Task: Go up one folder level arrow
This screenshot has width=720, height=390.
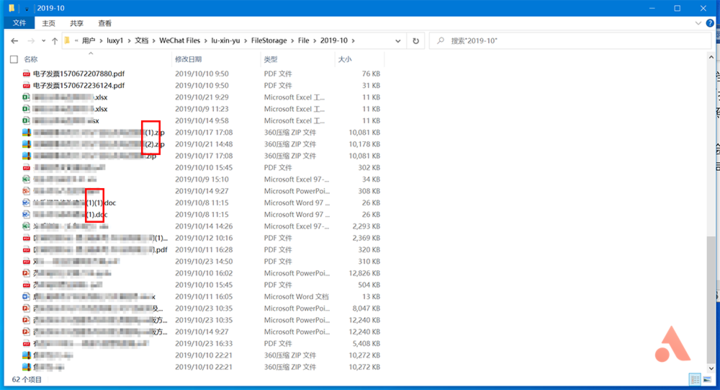Action: [x=55, y=41]
